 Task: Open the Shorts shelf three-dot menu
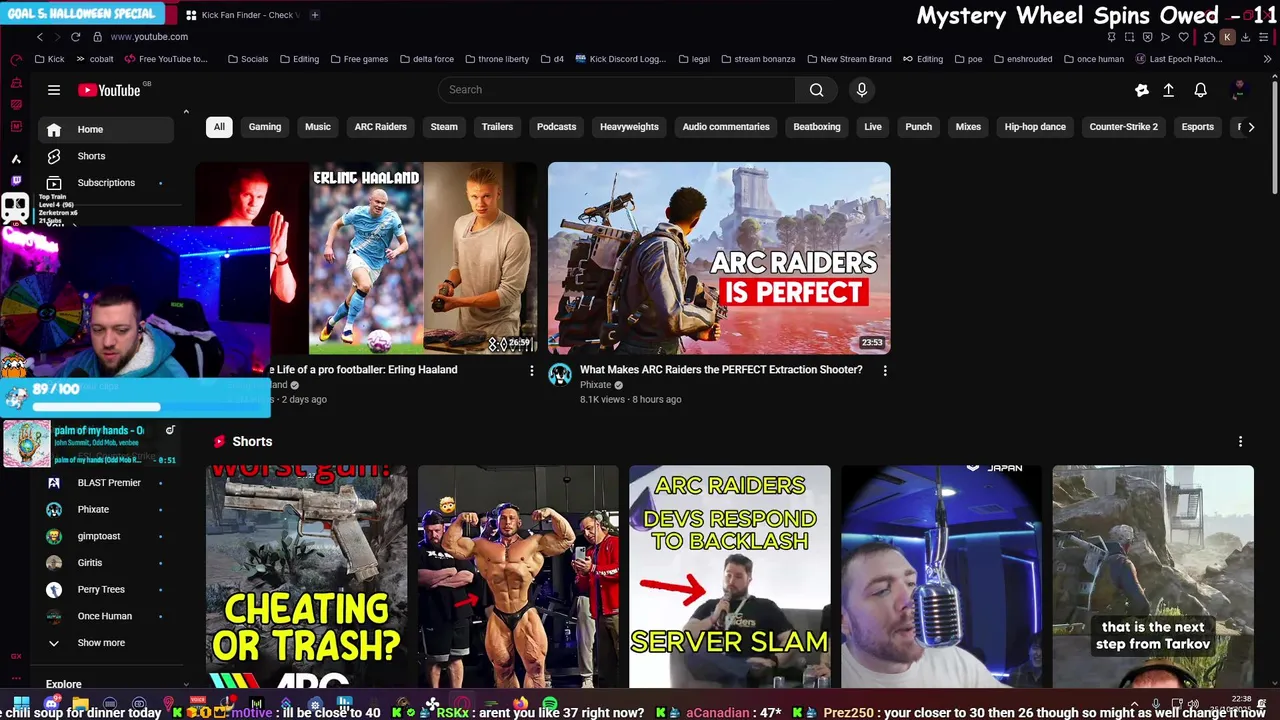(1240, 442)
